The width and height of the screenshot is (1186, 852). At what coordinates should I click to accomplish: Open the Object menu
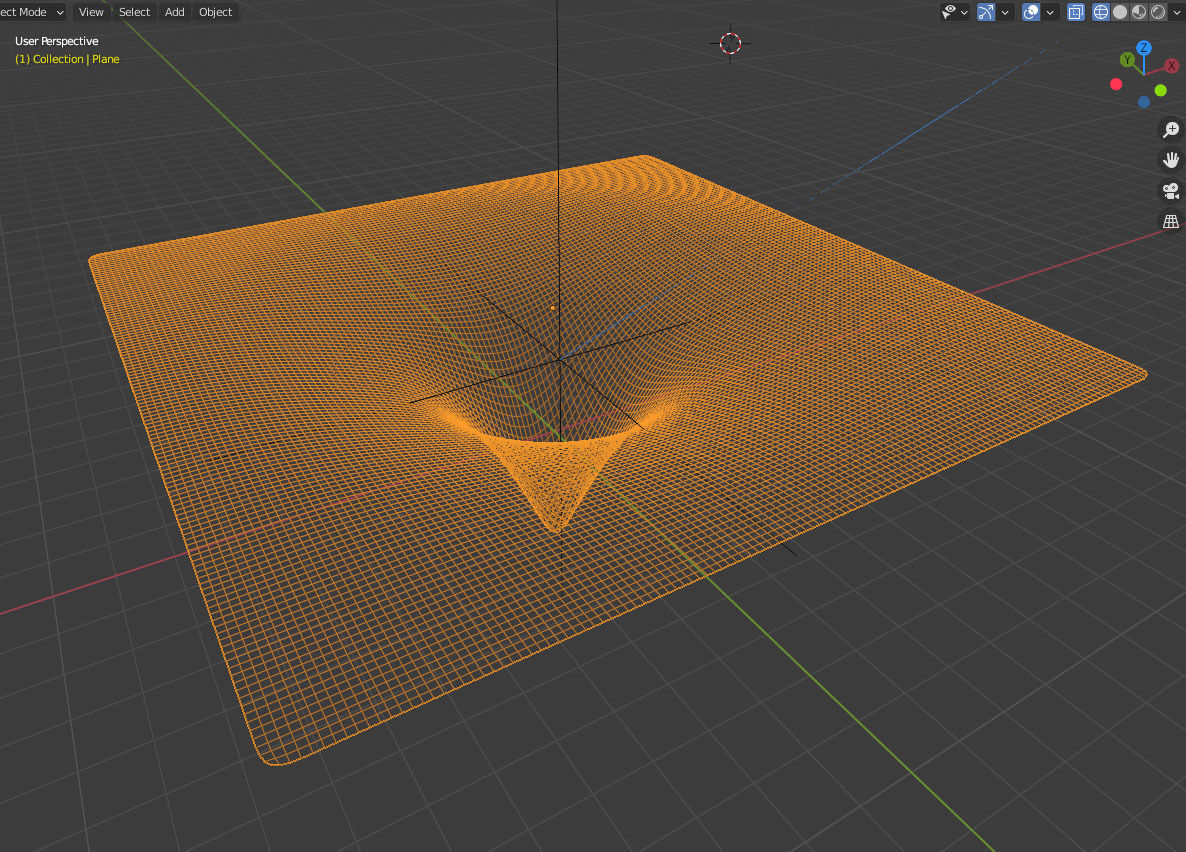(216, 12)
